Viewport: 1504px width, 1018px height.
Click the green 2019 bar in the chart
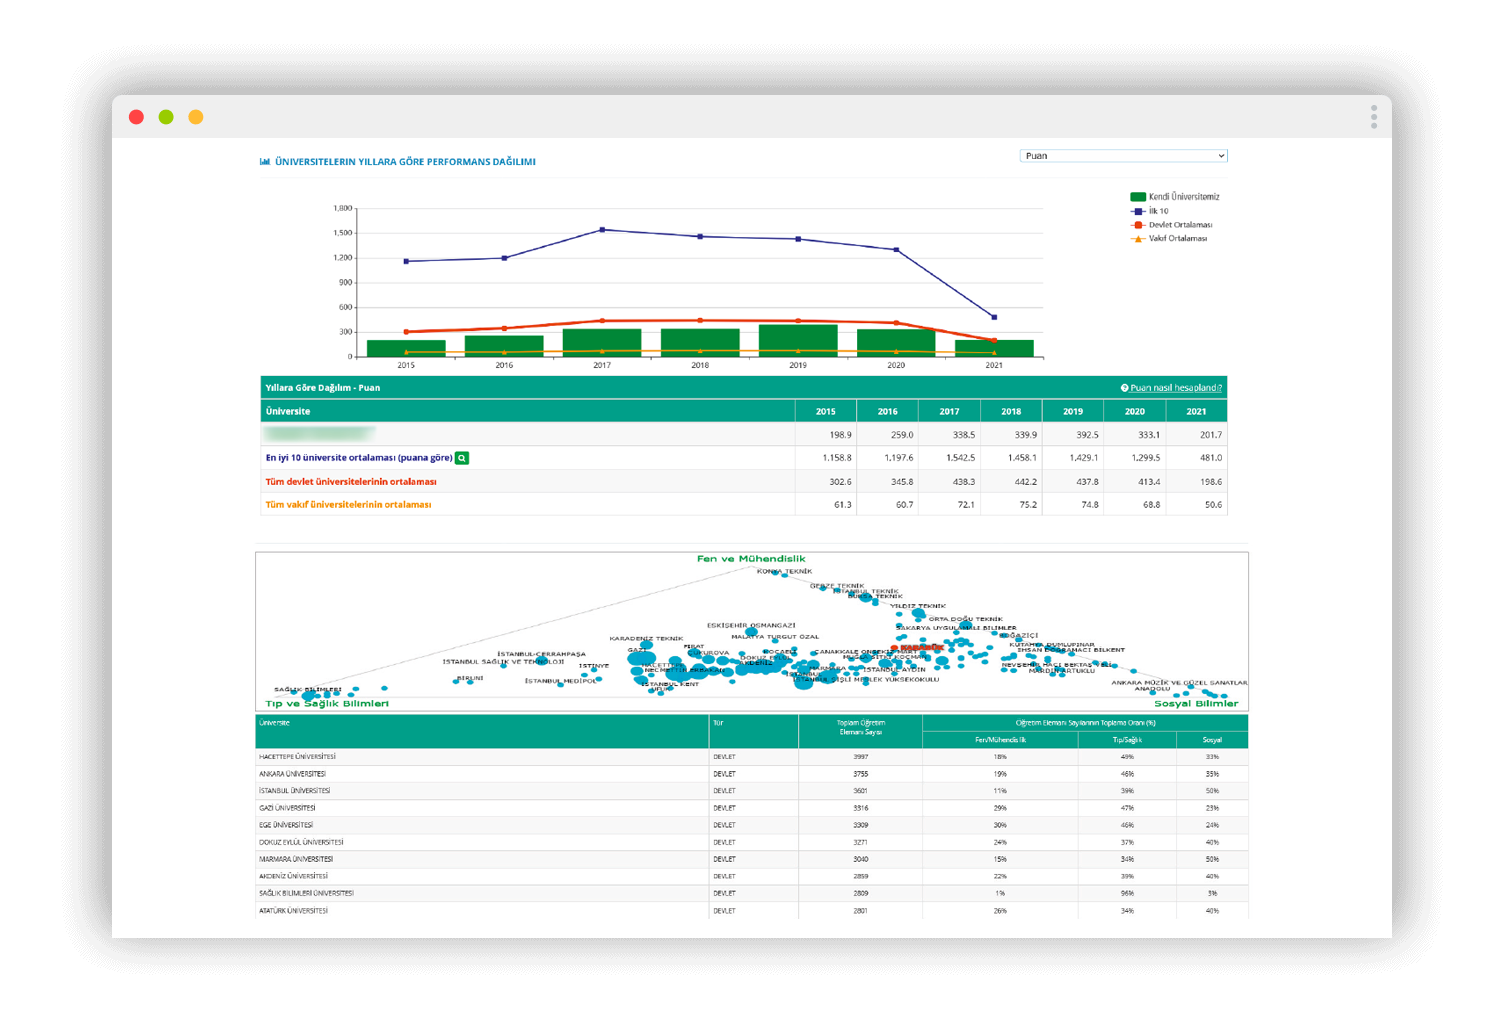(x=798, y=340)
